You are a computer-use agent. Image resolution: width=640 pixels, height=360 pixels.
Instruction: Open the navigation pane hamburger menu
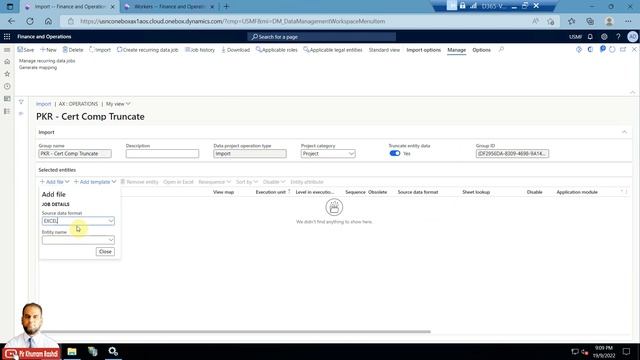(x=7, y=50)
